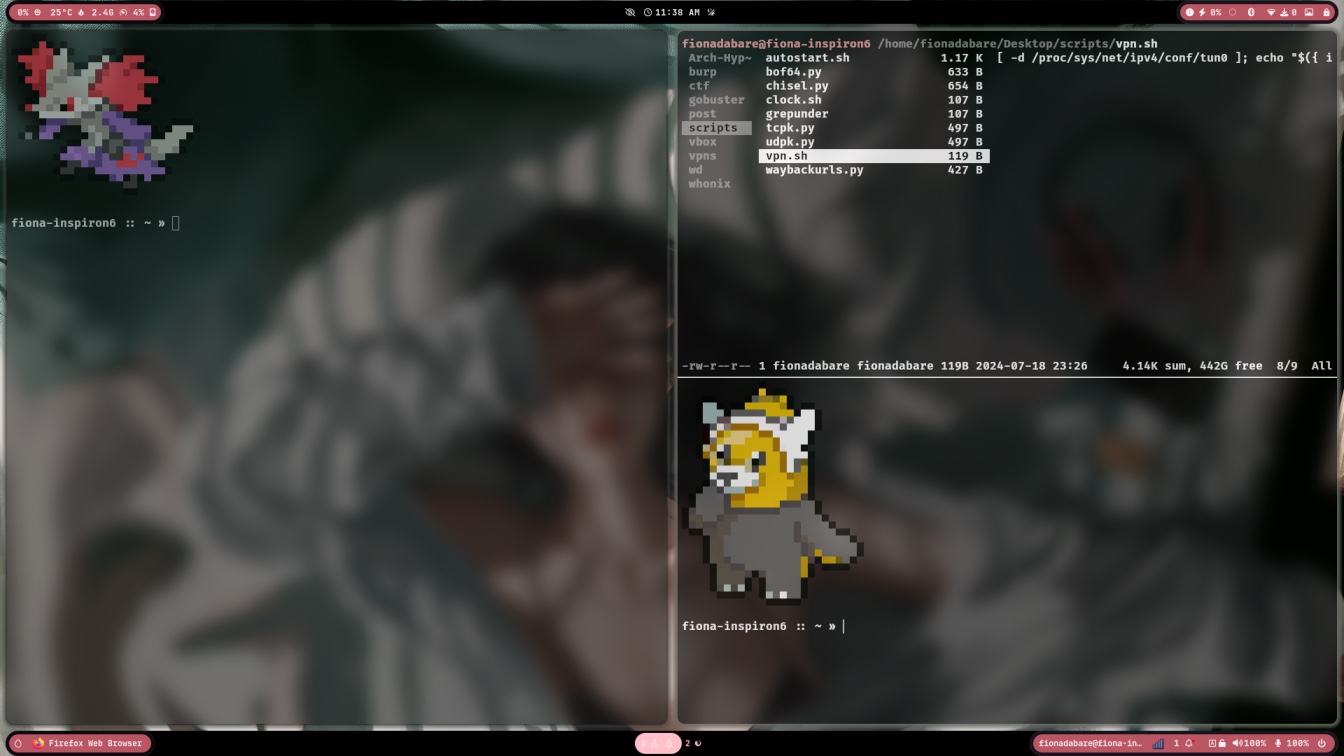1344x756 pixels.
Task: Select the gobuster directory in ranger
Action: [x=716, y=100]
